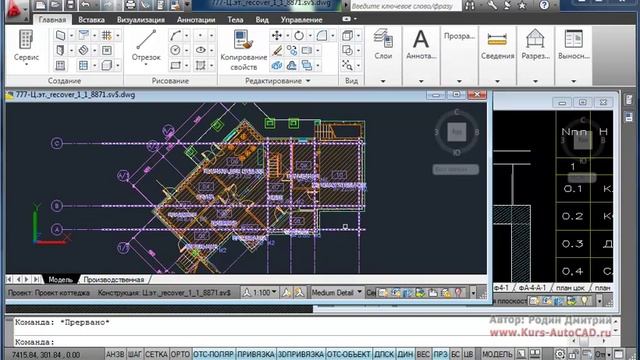
Task: Select план цок tab in background window
Action: [x=570, y=288]
